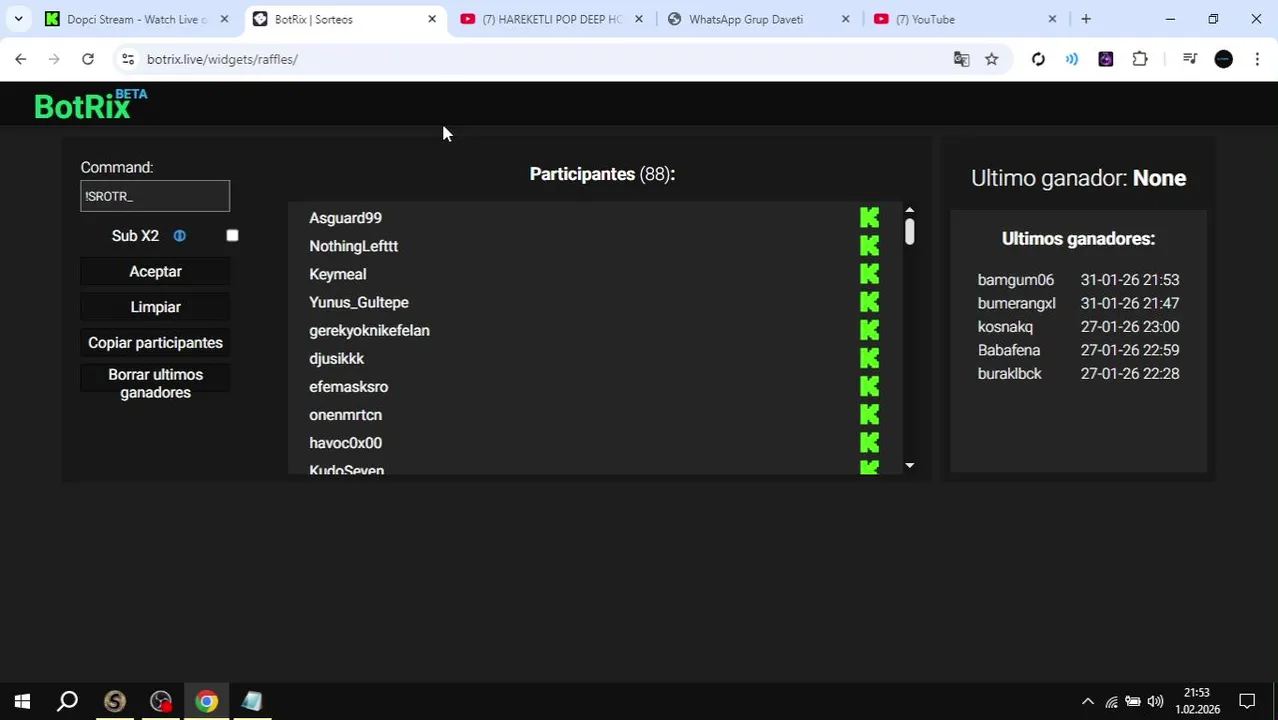The image size is (1278, 720).
Task: Click past winner Babafena
Action: click(1008, 350)
